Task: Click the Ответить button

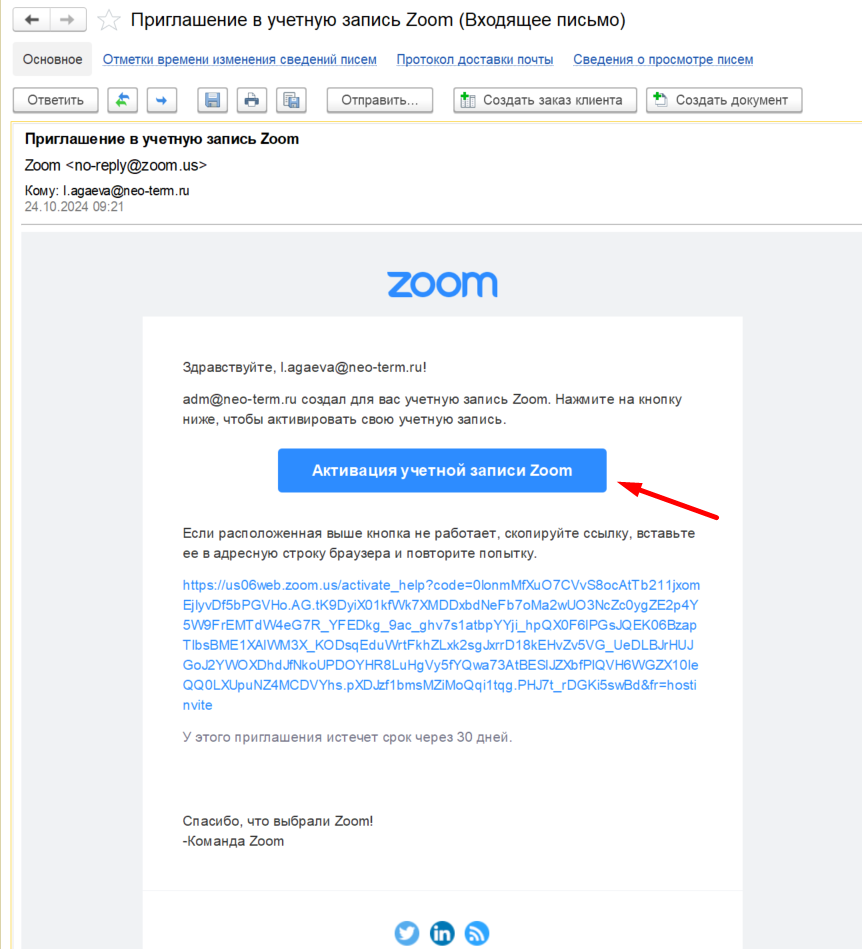Action: [x=56, y=100]
